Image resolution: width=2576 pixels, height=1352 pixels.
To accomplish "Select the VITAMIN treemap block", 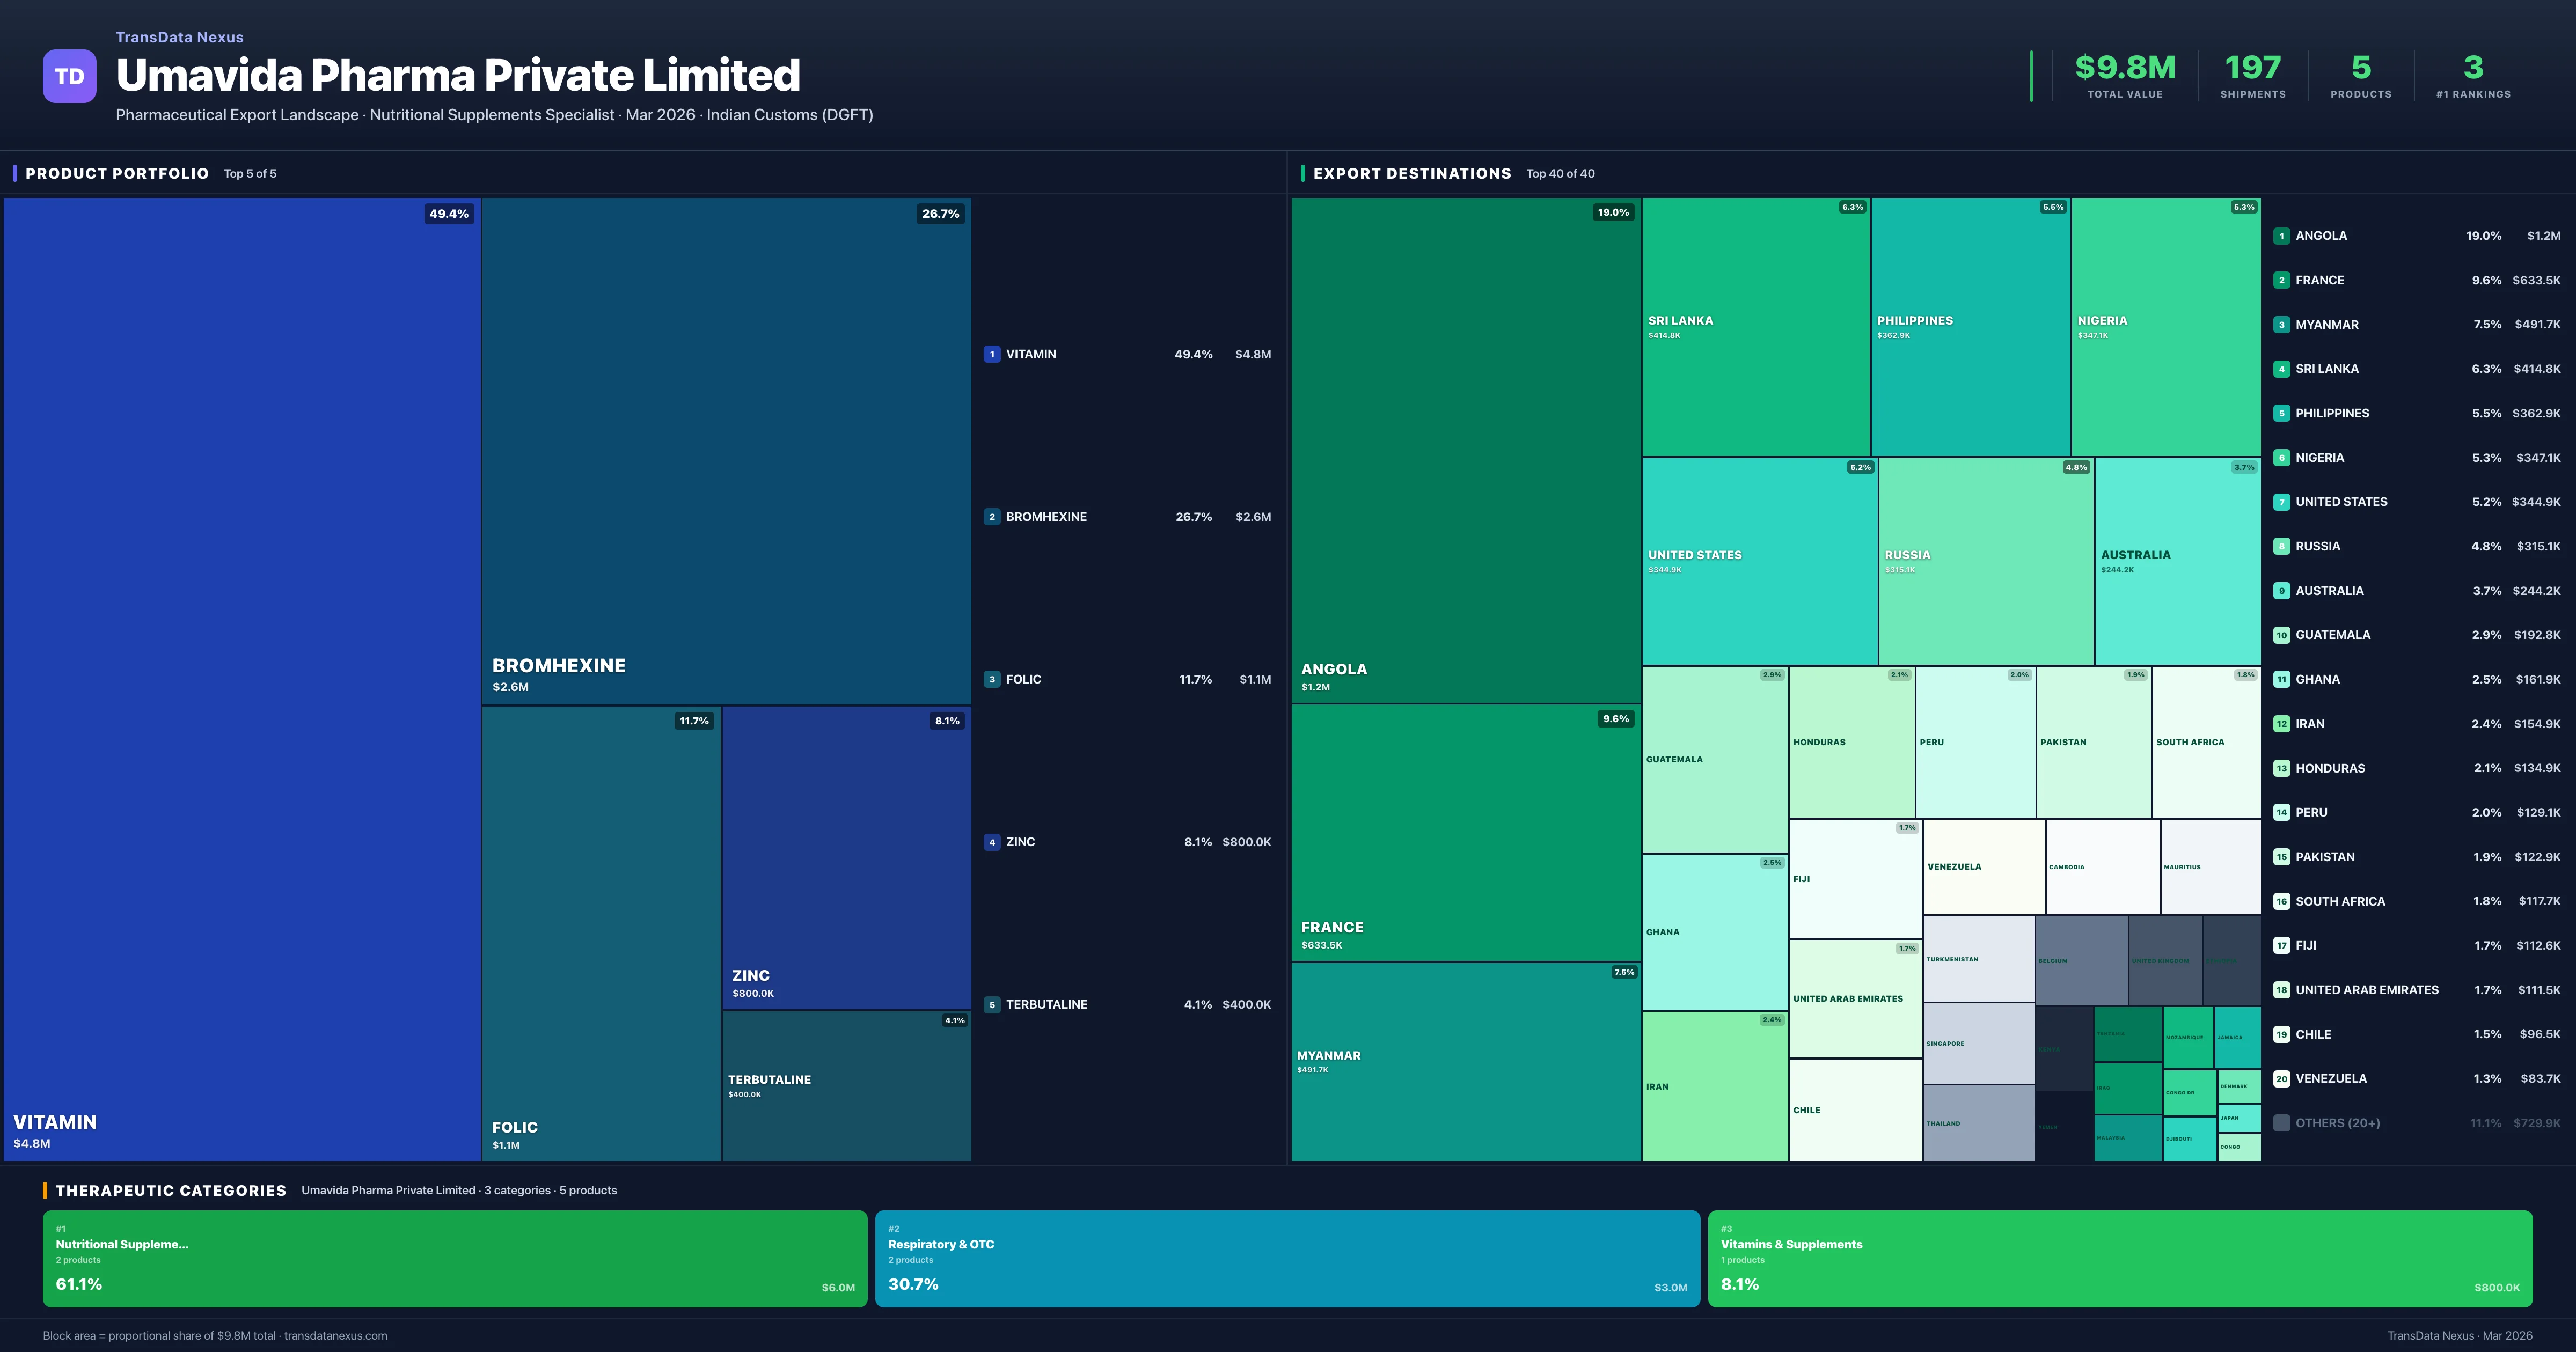I will click(x=242, y=678).
